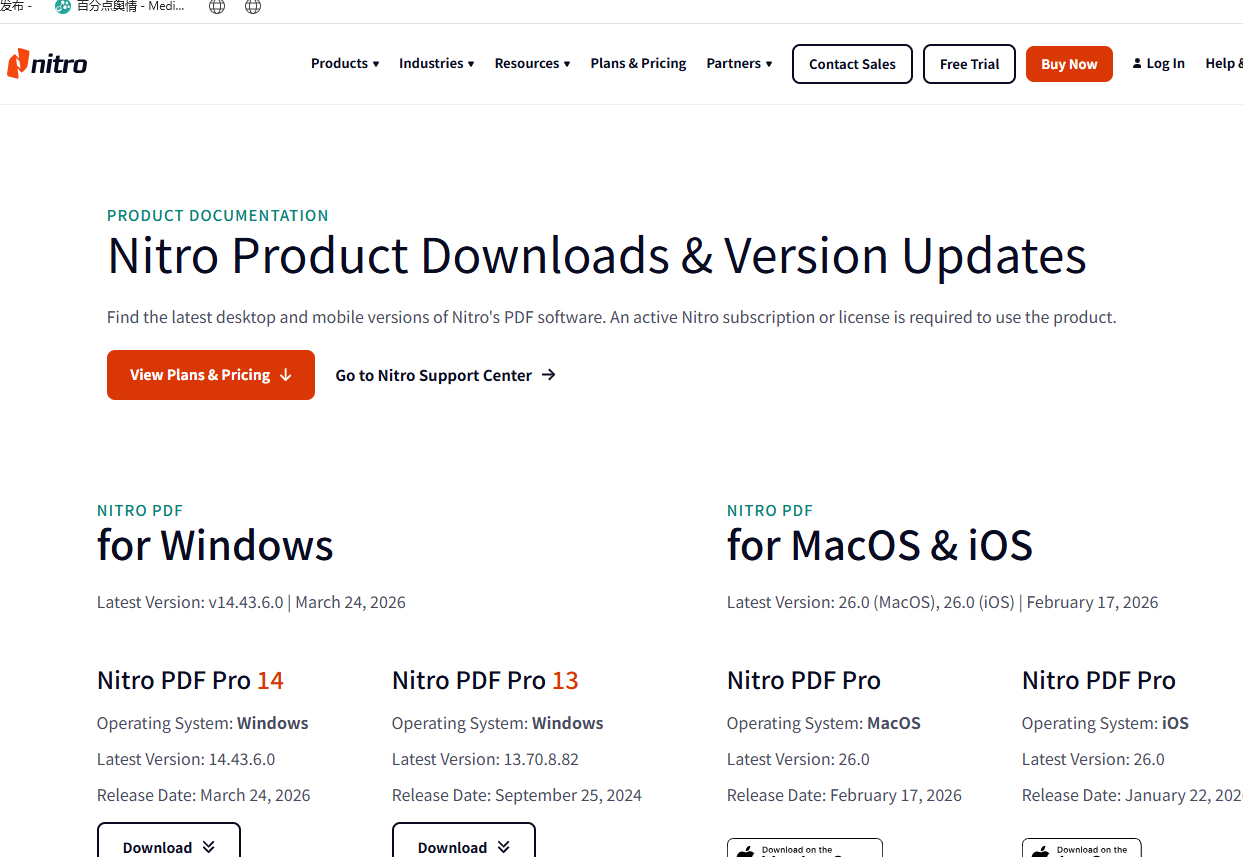Expand the Products dropdown menu
This screenshot has height=857, width=1243.
point(345,63)
